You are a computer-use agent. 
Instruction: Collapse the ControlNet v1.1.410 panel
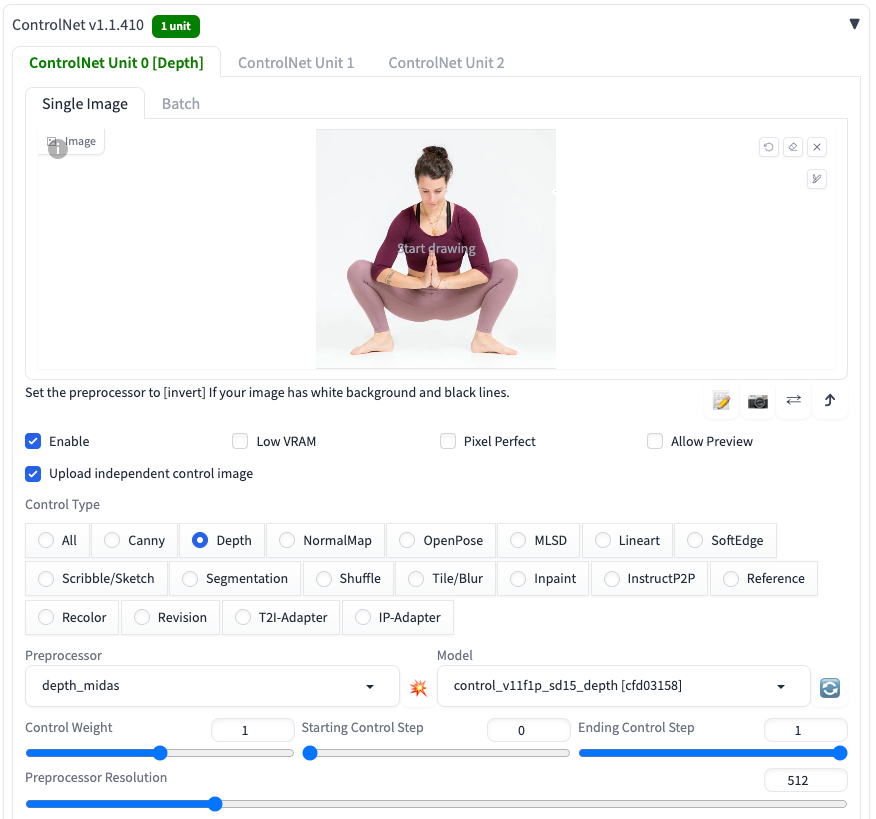pyautogui.click(x=854, y=24)
